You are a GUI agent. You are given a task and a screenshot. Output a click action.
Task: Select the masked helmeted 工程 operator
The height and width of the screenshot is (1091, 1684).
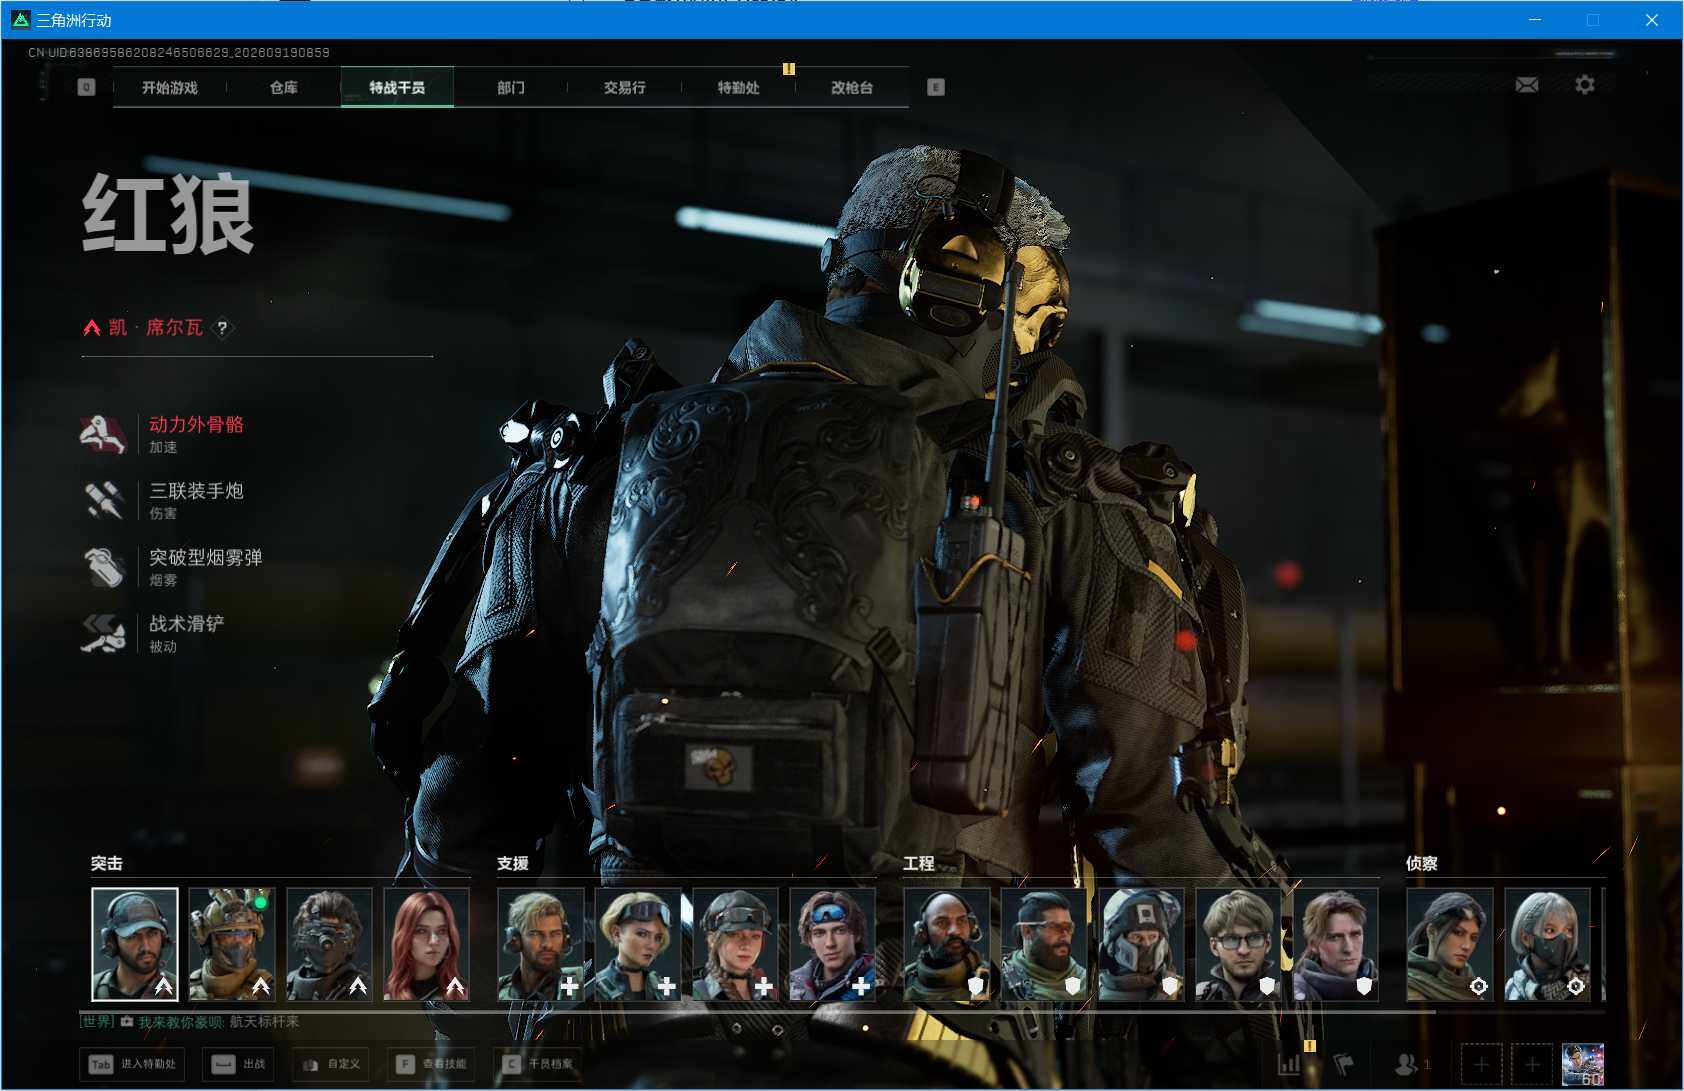pyautogui.click(x=1141, y=944)
